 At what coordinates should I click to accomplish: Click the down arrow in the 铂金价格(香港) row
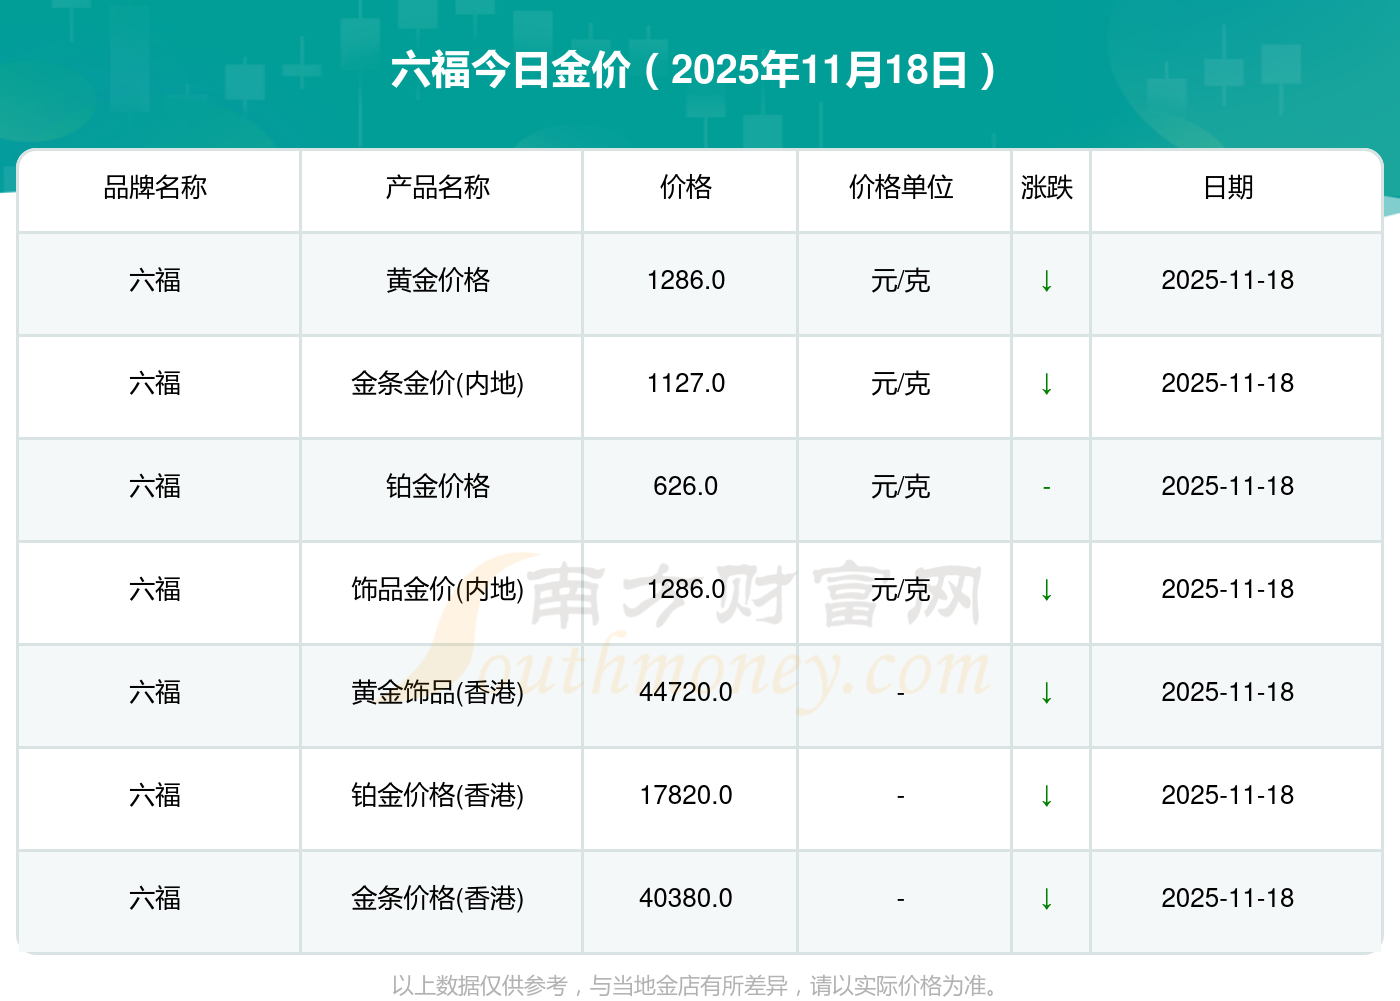pyautogui.click(x=1047, y=796)
